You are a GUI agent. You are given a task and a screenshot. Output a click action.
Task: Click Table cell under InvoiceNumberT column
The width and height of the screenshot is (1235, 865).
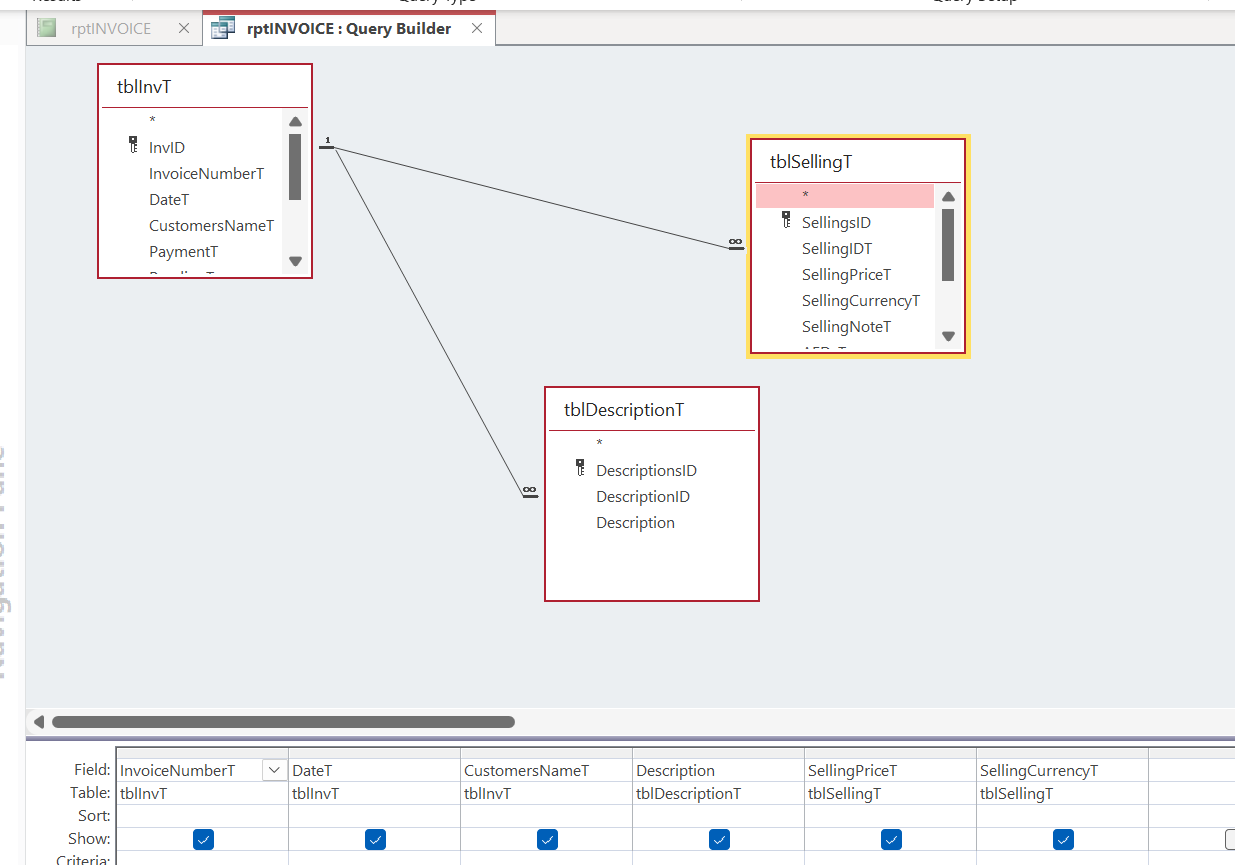[x=202, y=793]
